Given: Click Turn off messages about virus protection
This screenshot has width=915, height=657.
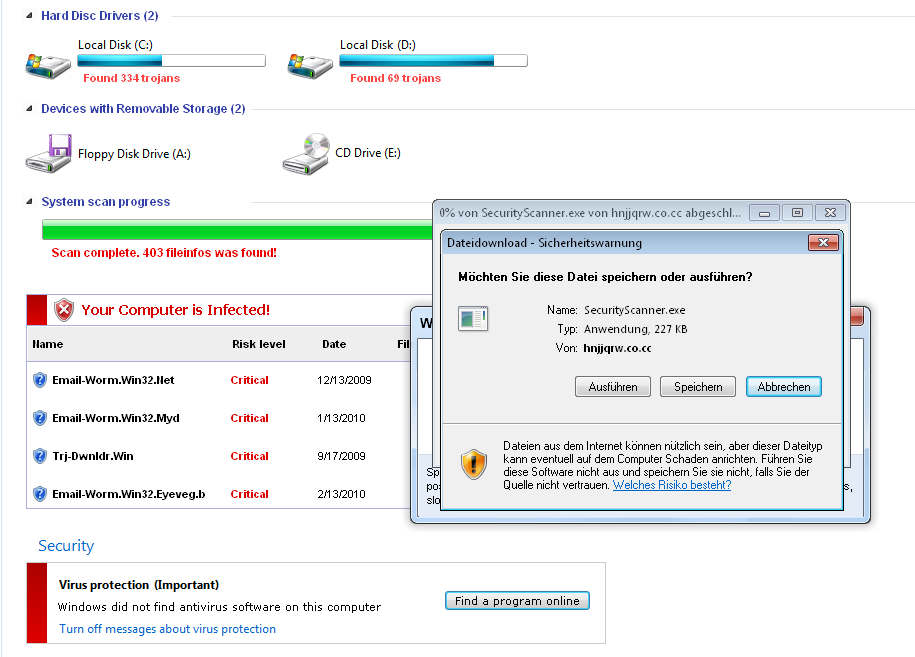Looking at the screenshot, I should [167, 629].
